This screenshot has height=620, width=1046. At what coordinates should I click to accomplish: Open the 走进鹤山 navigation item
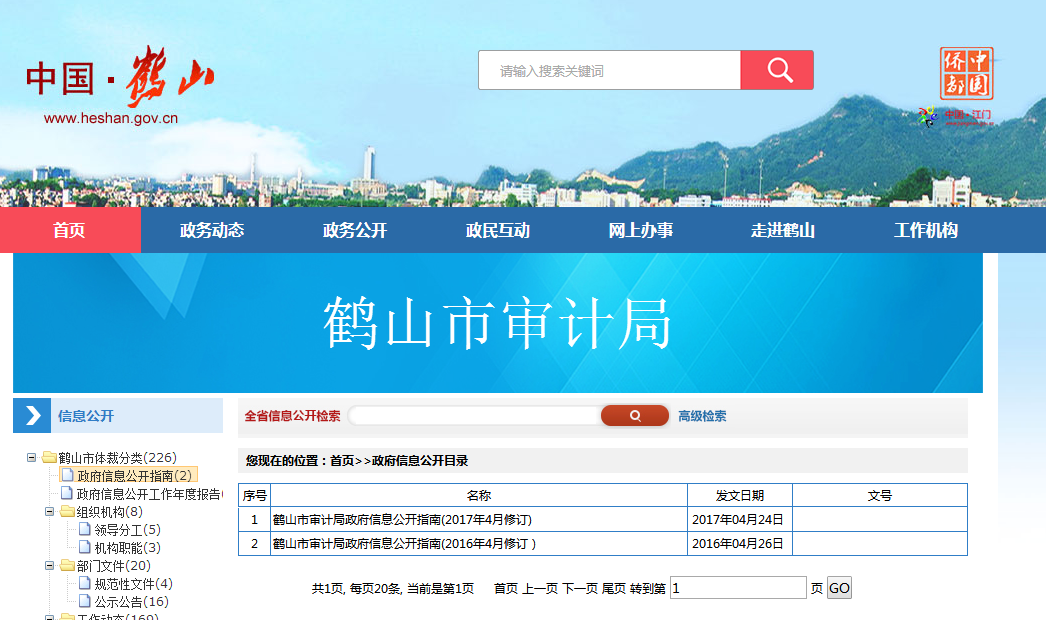pos(783,231)
